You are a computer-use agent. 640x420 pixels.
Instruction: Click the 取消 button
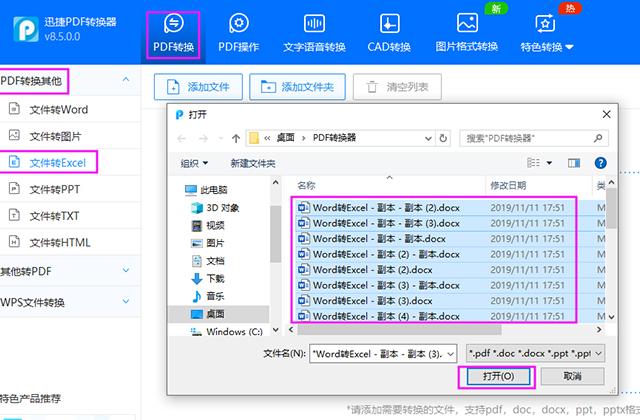tap(572, 376)
